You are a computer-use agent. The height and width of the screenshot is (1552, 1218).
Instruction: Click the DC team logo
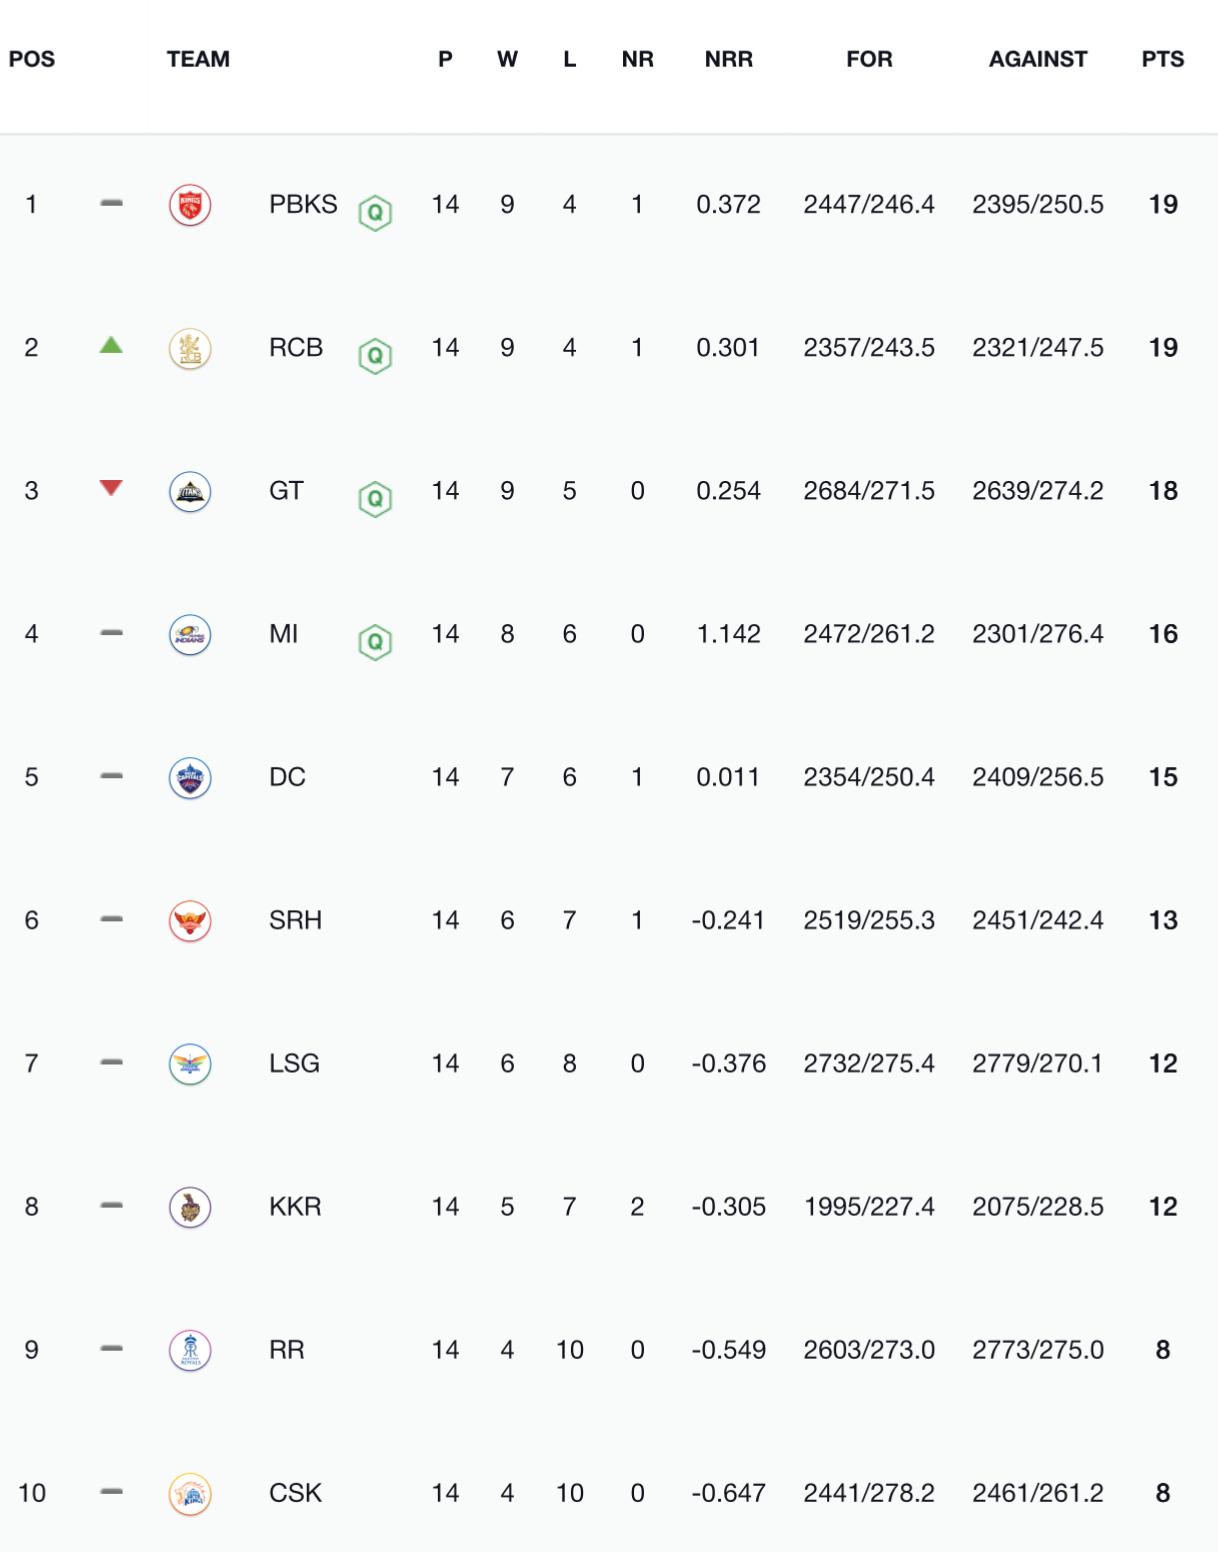tap(190, 777)
